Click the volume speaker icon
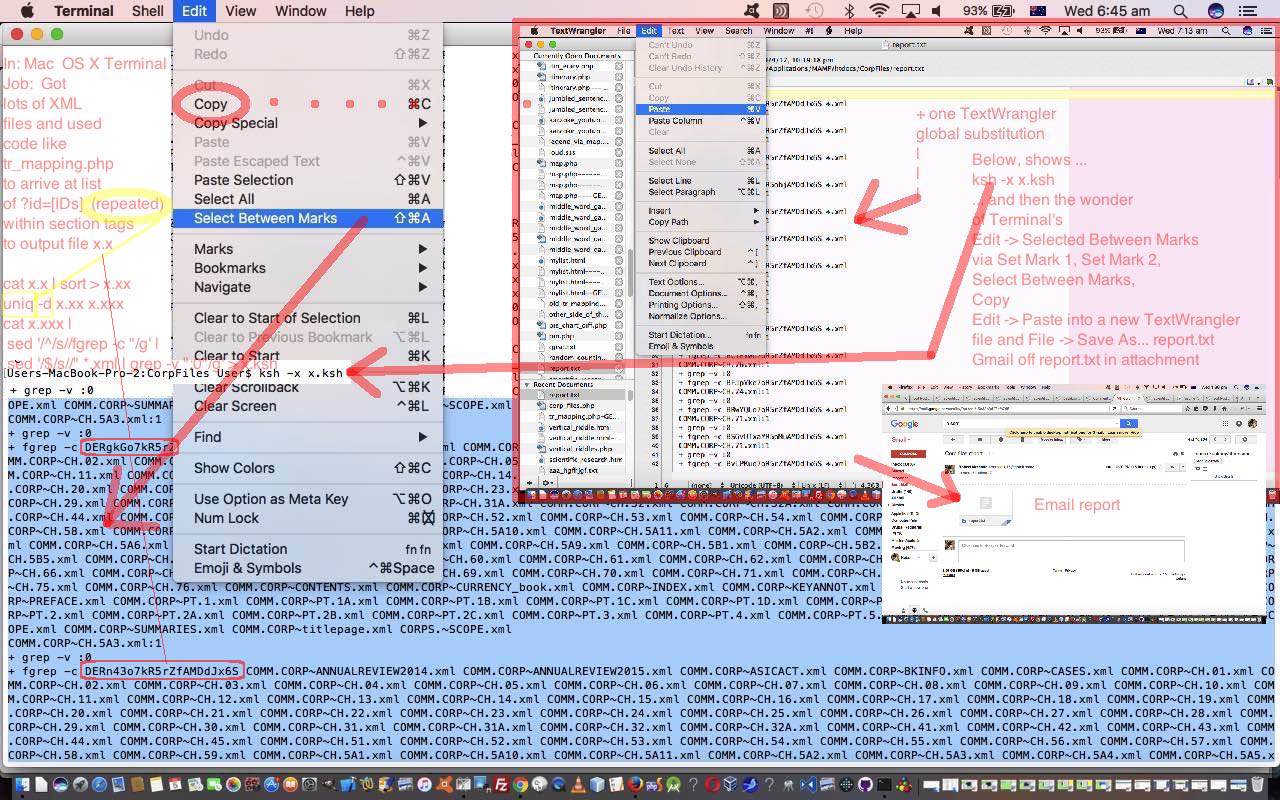The image size is (1280, 800). [938, 11]
